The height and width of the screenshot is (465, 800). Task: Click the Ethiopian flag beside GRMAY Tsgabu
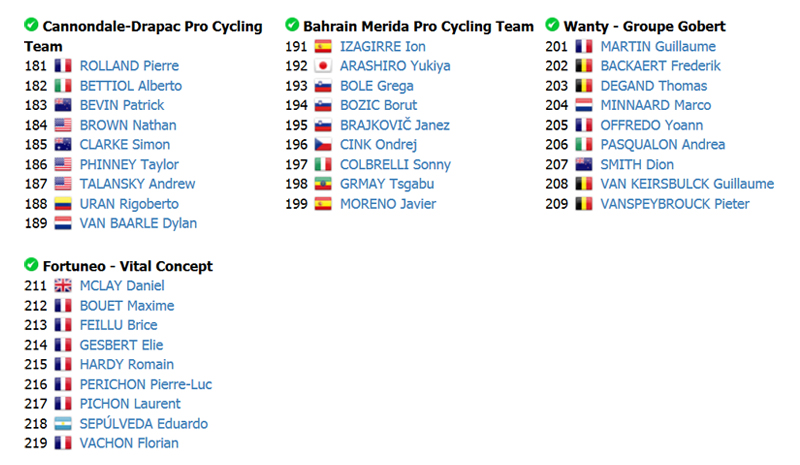(323, 184)
